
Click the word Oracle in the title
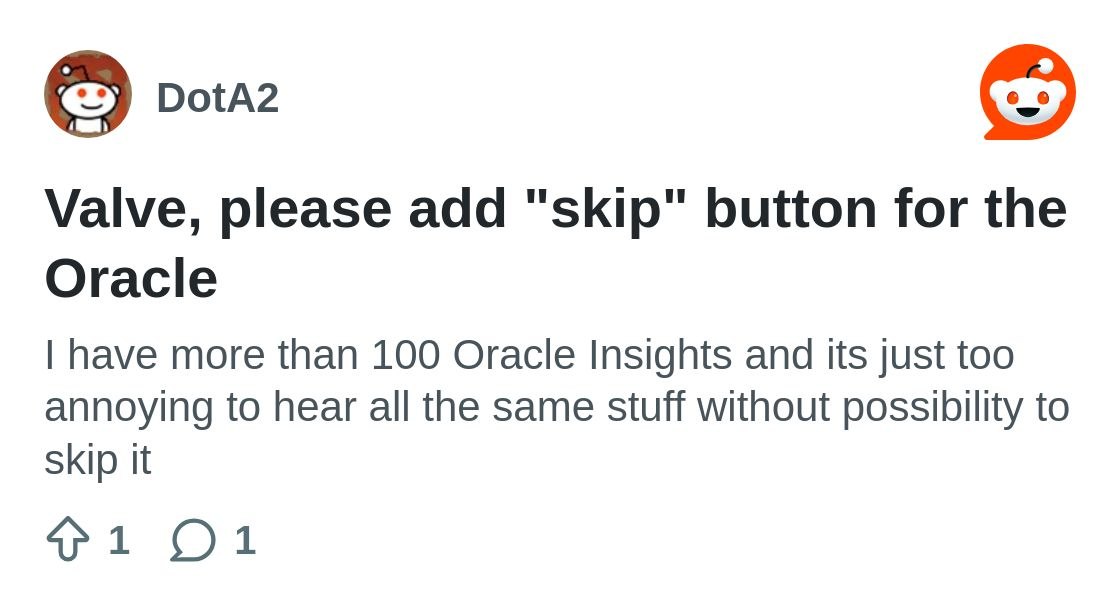[x=131, y=278]
